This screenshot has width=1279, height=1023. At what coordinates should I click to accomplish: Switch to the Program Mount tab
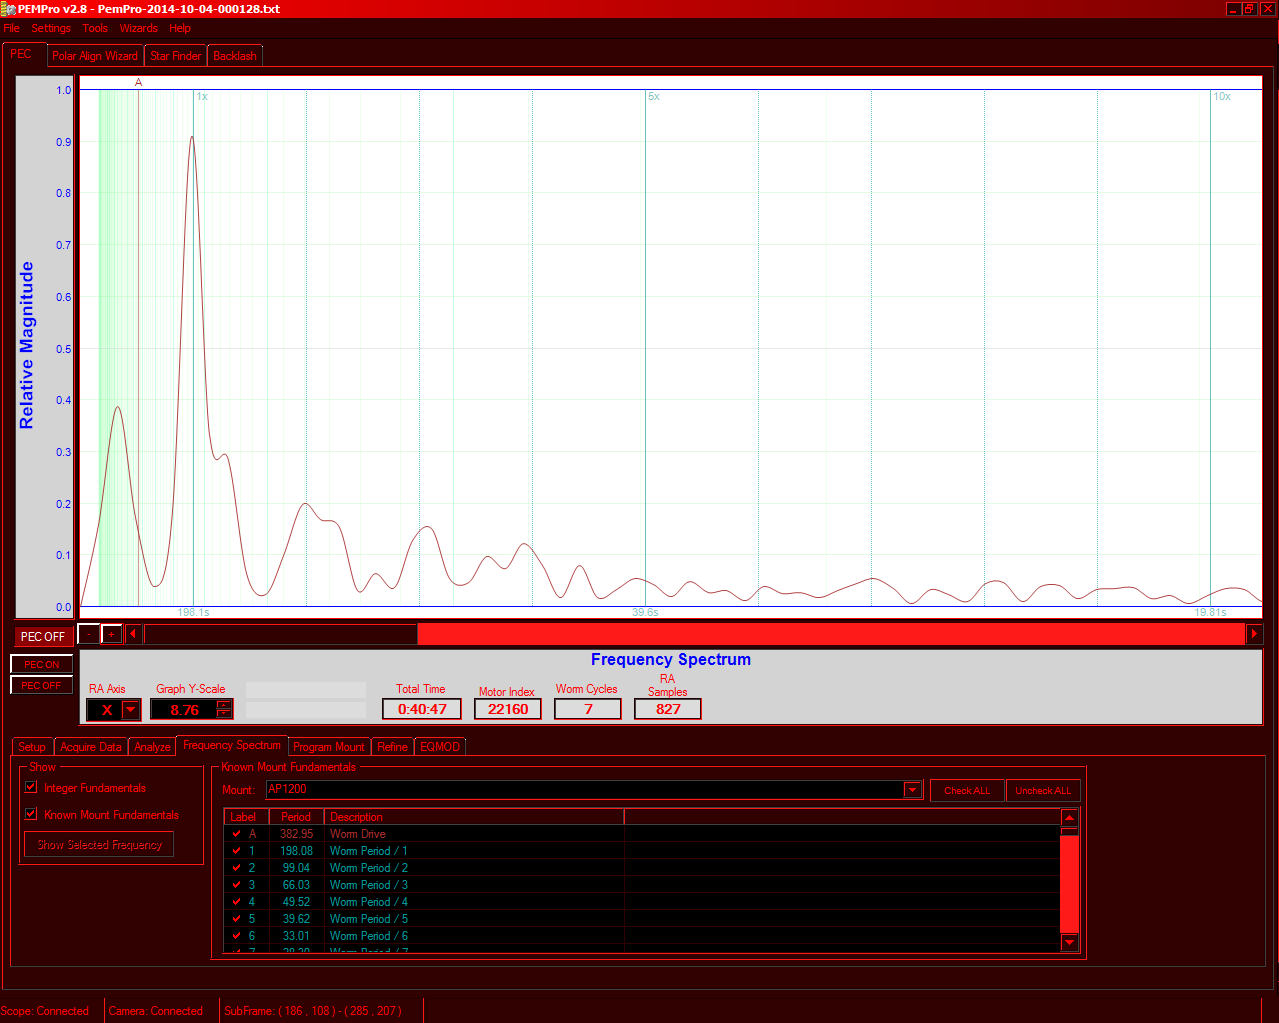(329, 747)
